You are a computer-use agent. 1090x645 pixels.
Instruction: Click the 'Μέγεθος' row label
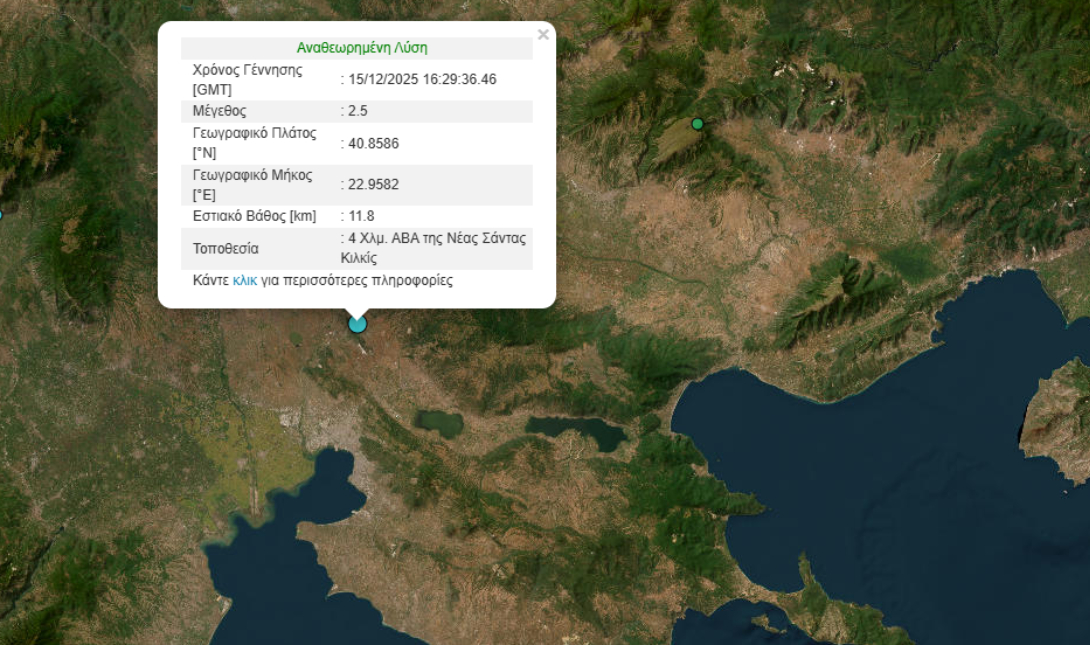click(219, 111)
